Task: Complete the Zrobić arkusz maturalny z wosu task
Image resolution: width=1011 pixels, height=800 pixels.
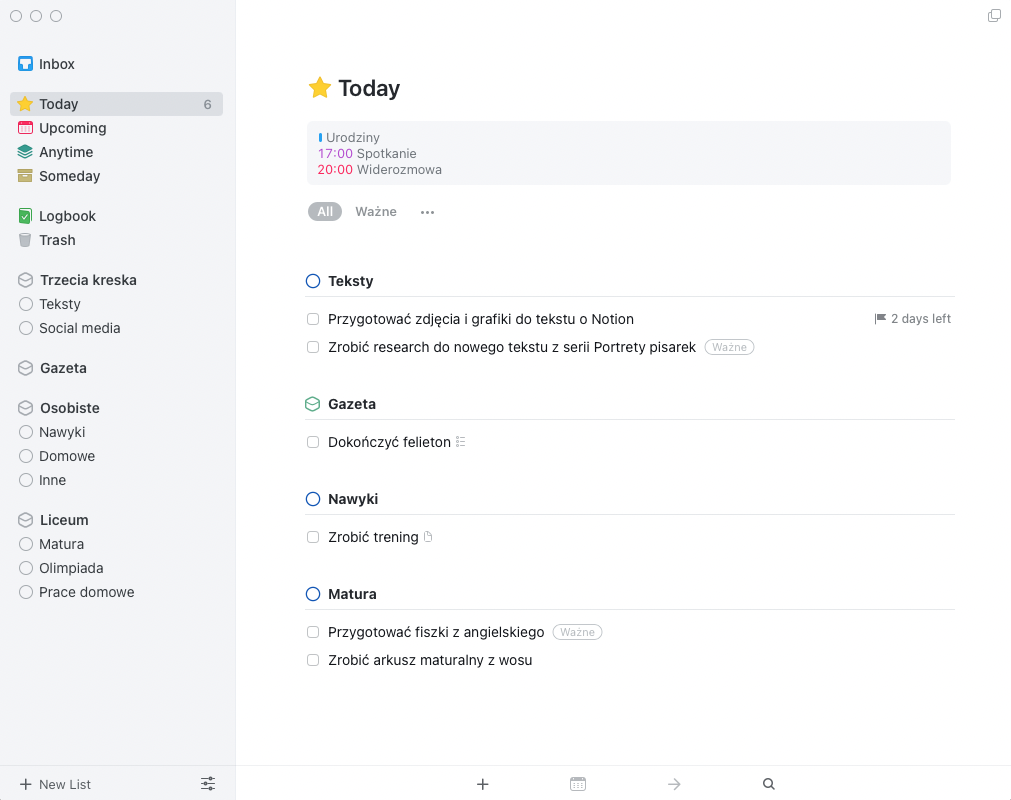Action: (313, 660)
